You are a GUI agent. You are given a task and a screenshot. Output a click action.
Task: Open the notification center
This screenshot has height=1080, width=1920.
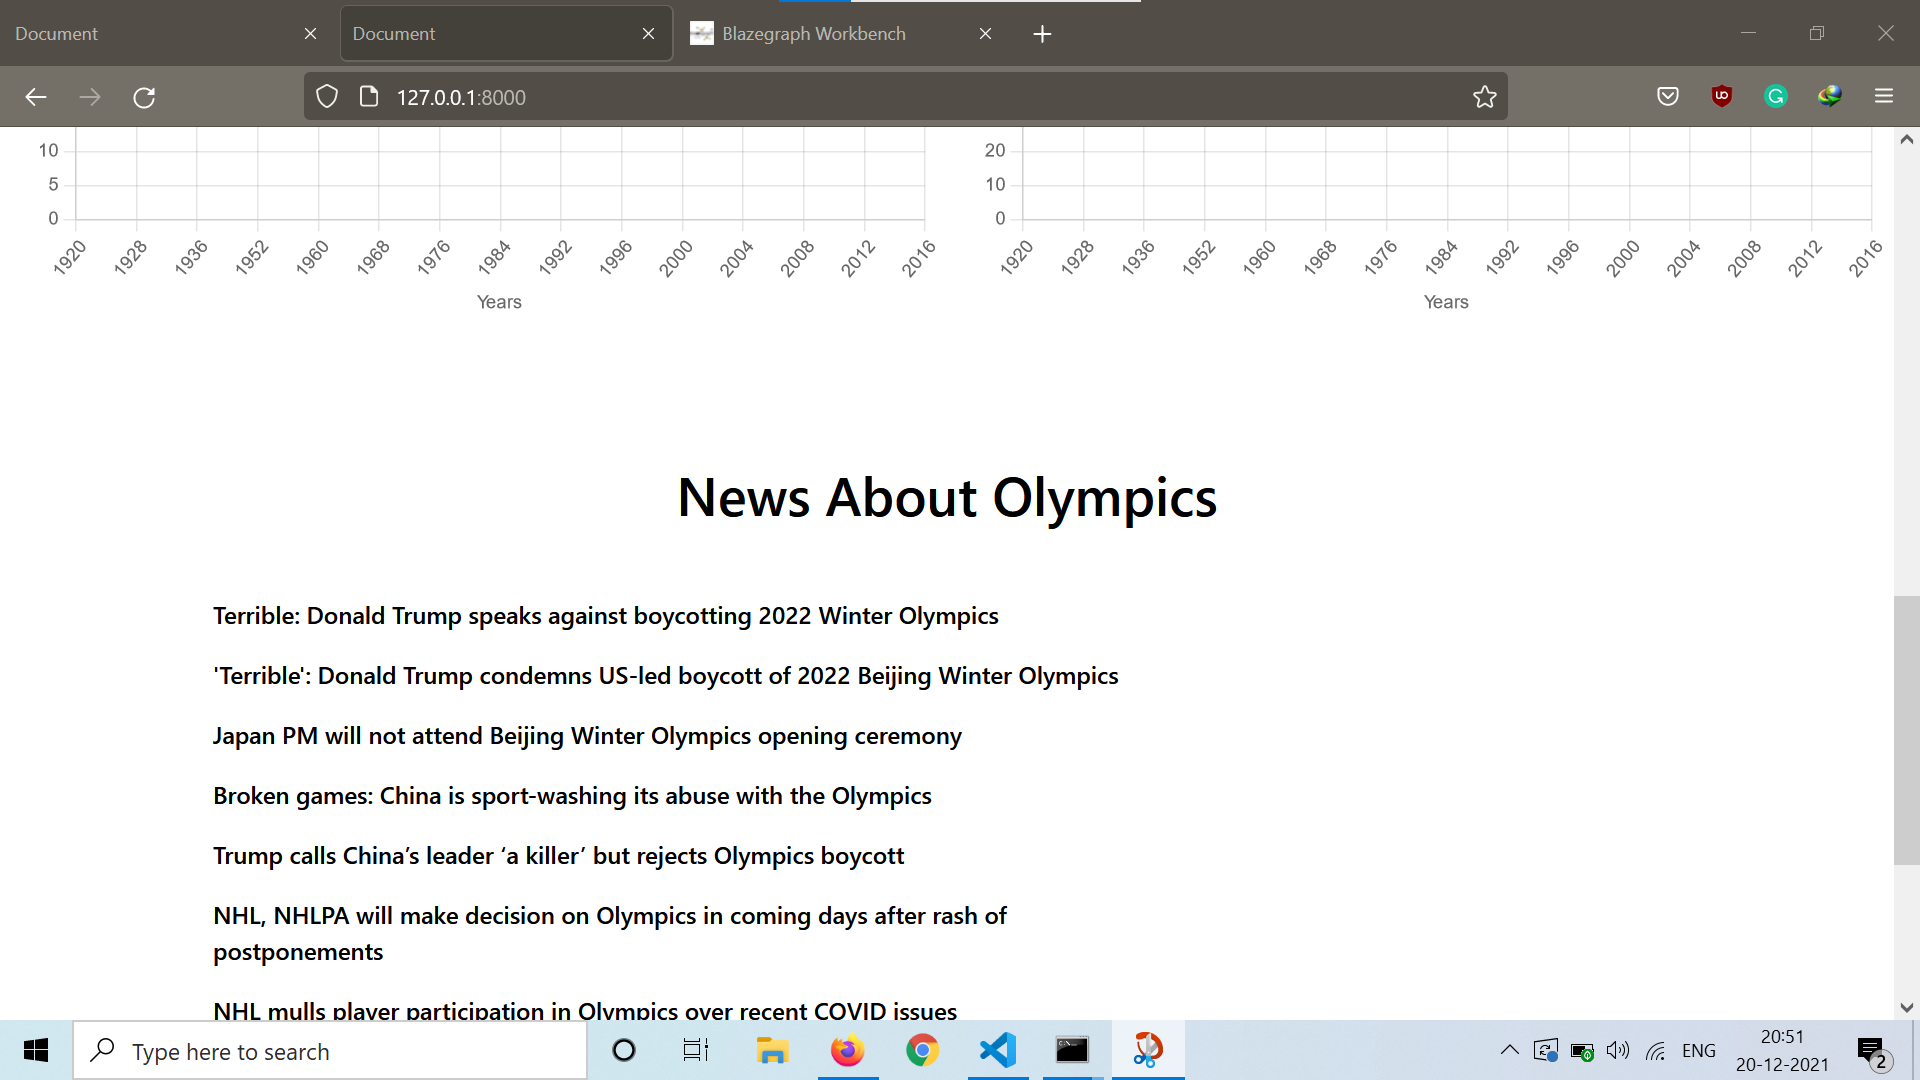coord(1874,1051)
